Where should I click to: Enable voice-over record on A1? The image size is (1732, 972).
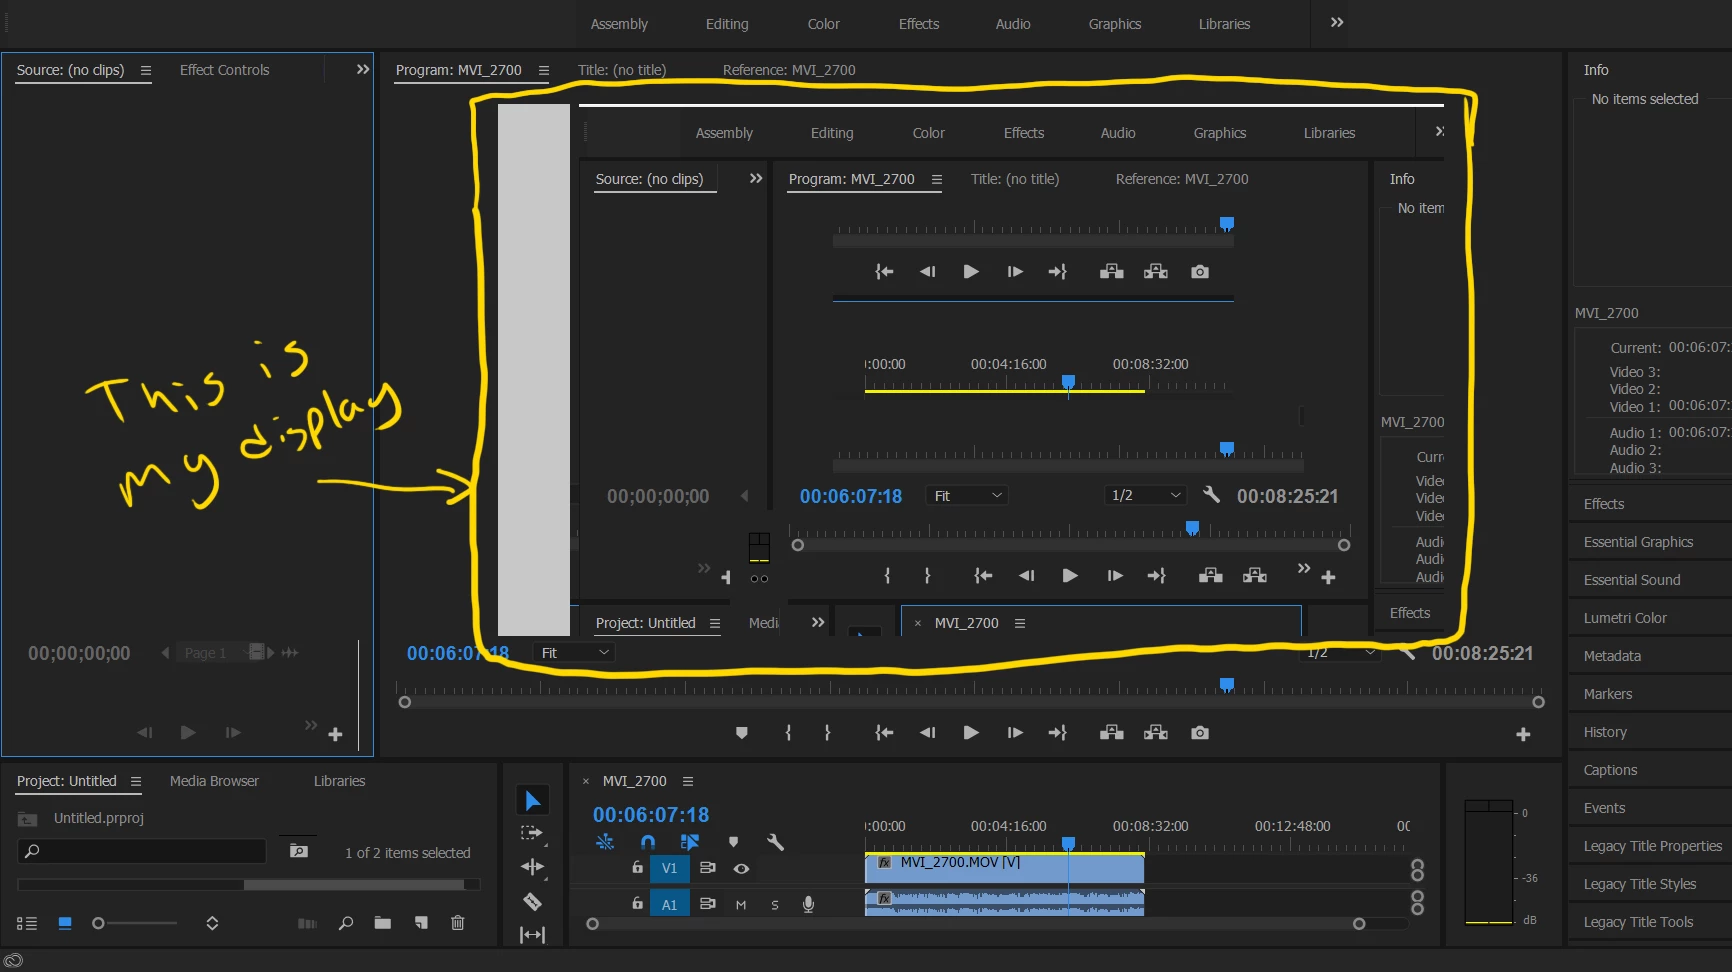(x=808, y=904)
